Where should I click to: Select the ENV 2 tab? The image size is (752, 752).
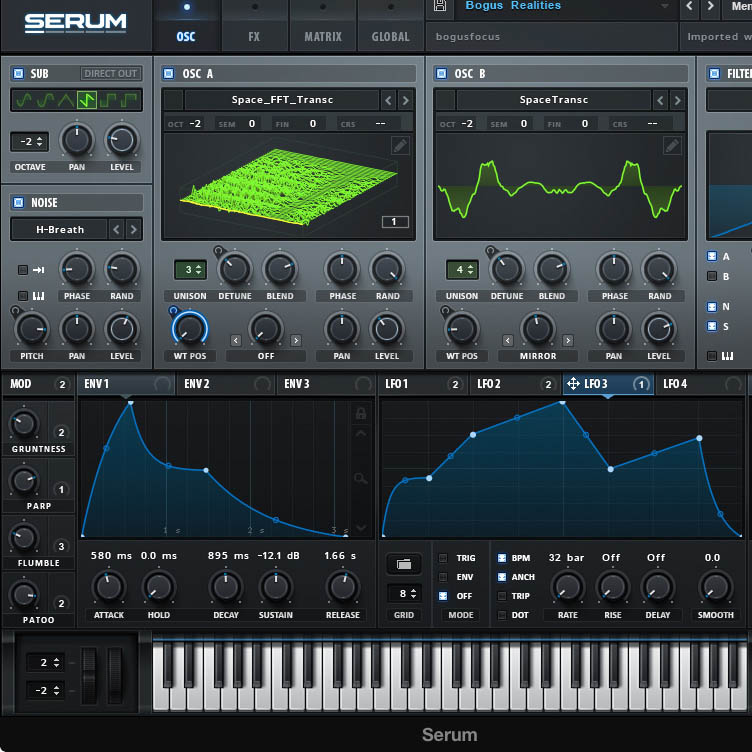[224, 384]
